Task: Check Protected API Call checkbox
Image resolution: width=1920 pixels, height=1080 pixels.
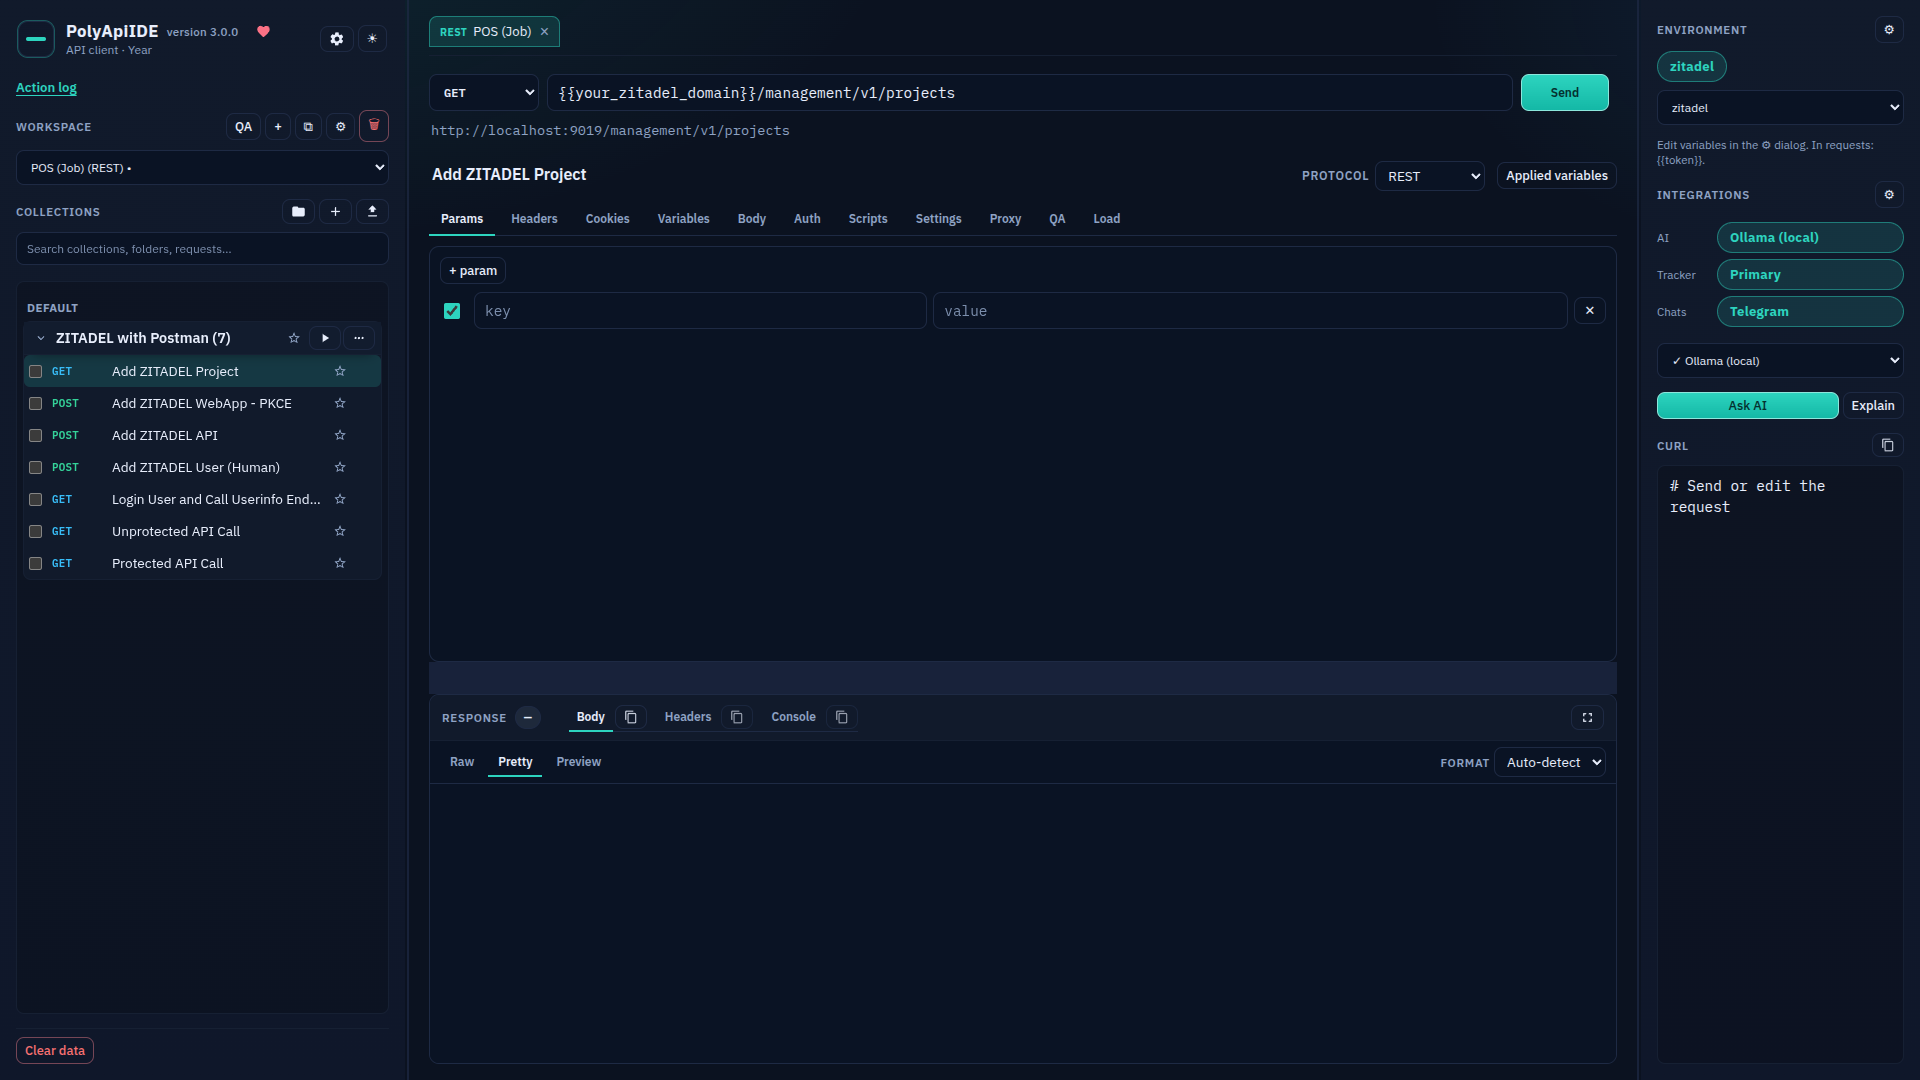Action: 36,563
